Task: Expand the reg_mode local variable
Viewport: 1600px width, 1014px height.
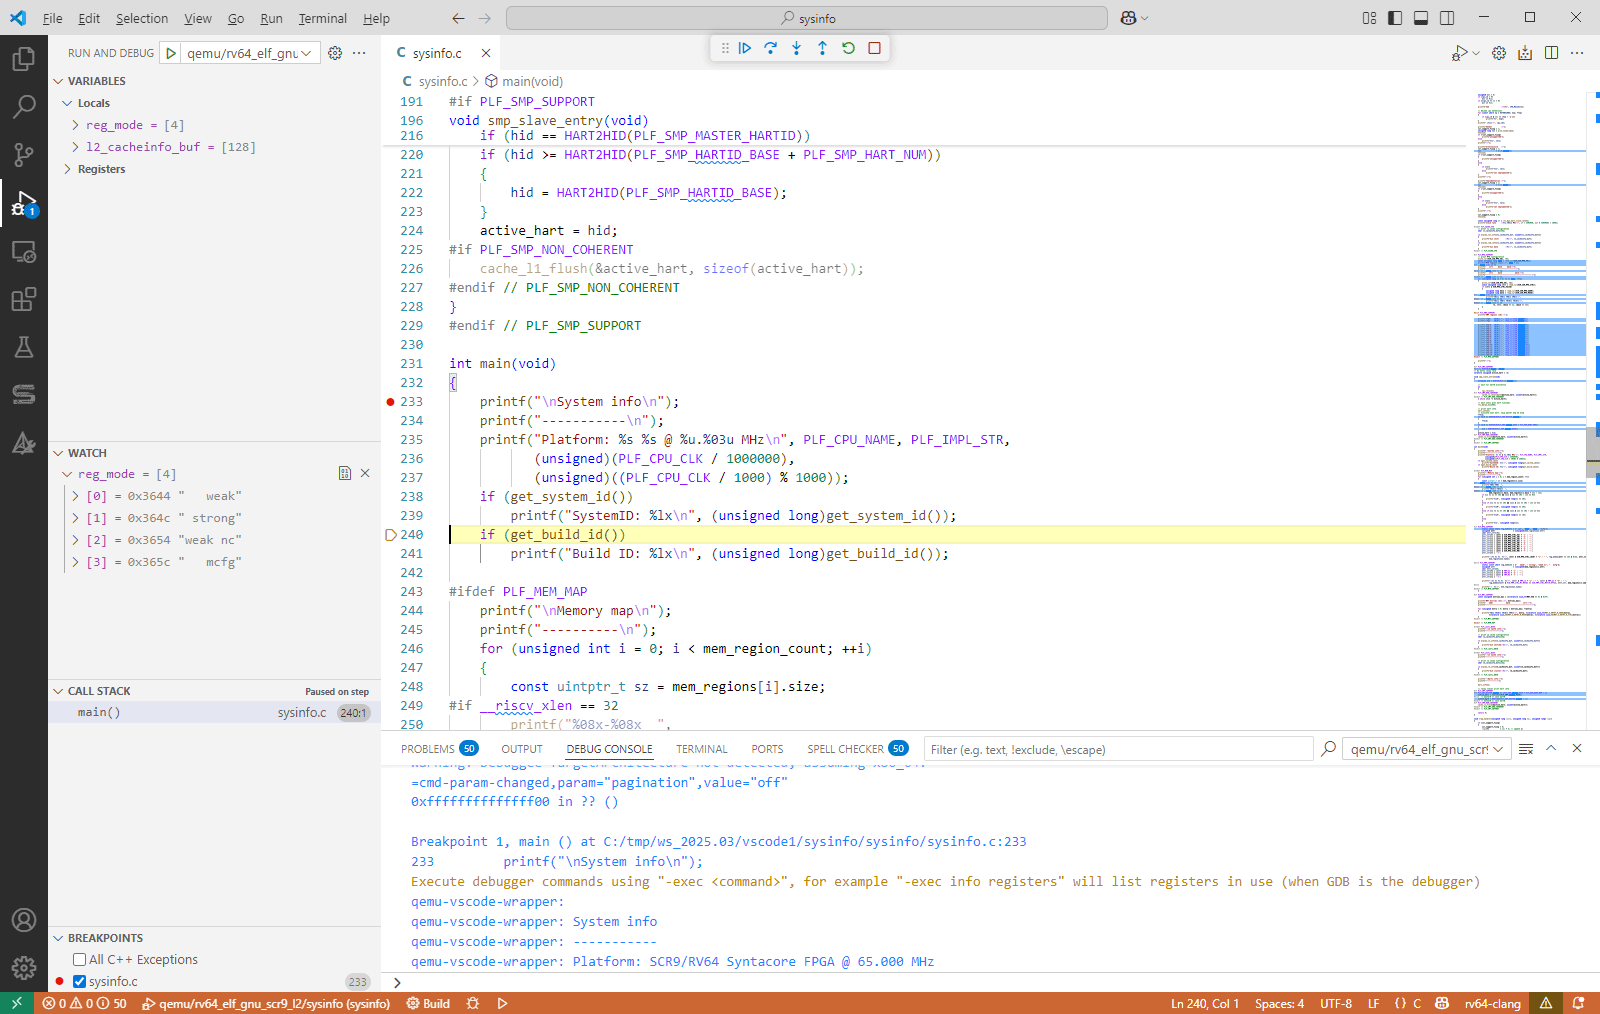Action: click(76, 125)
